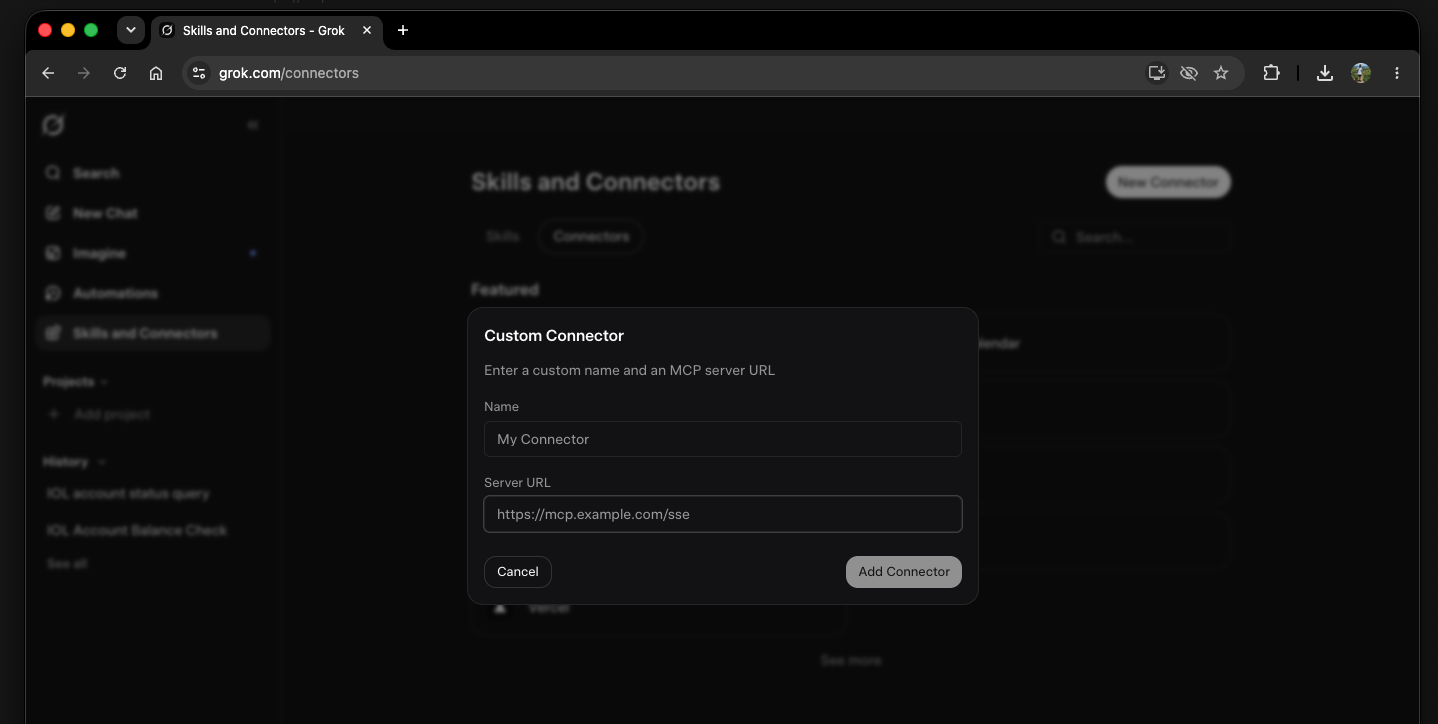Open Search in the sidebar
Viewport: 1438px width, 724px height.
tap(153, 173)
